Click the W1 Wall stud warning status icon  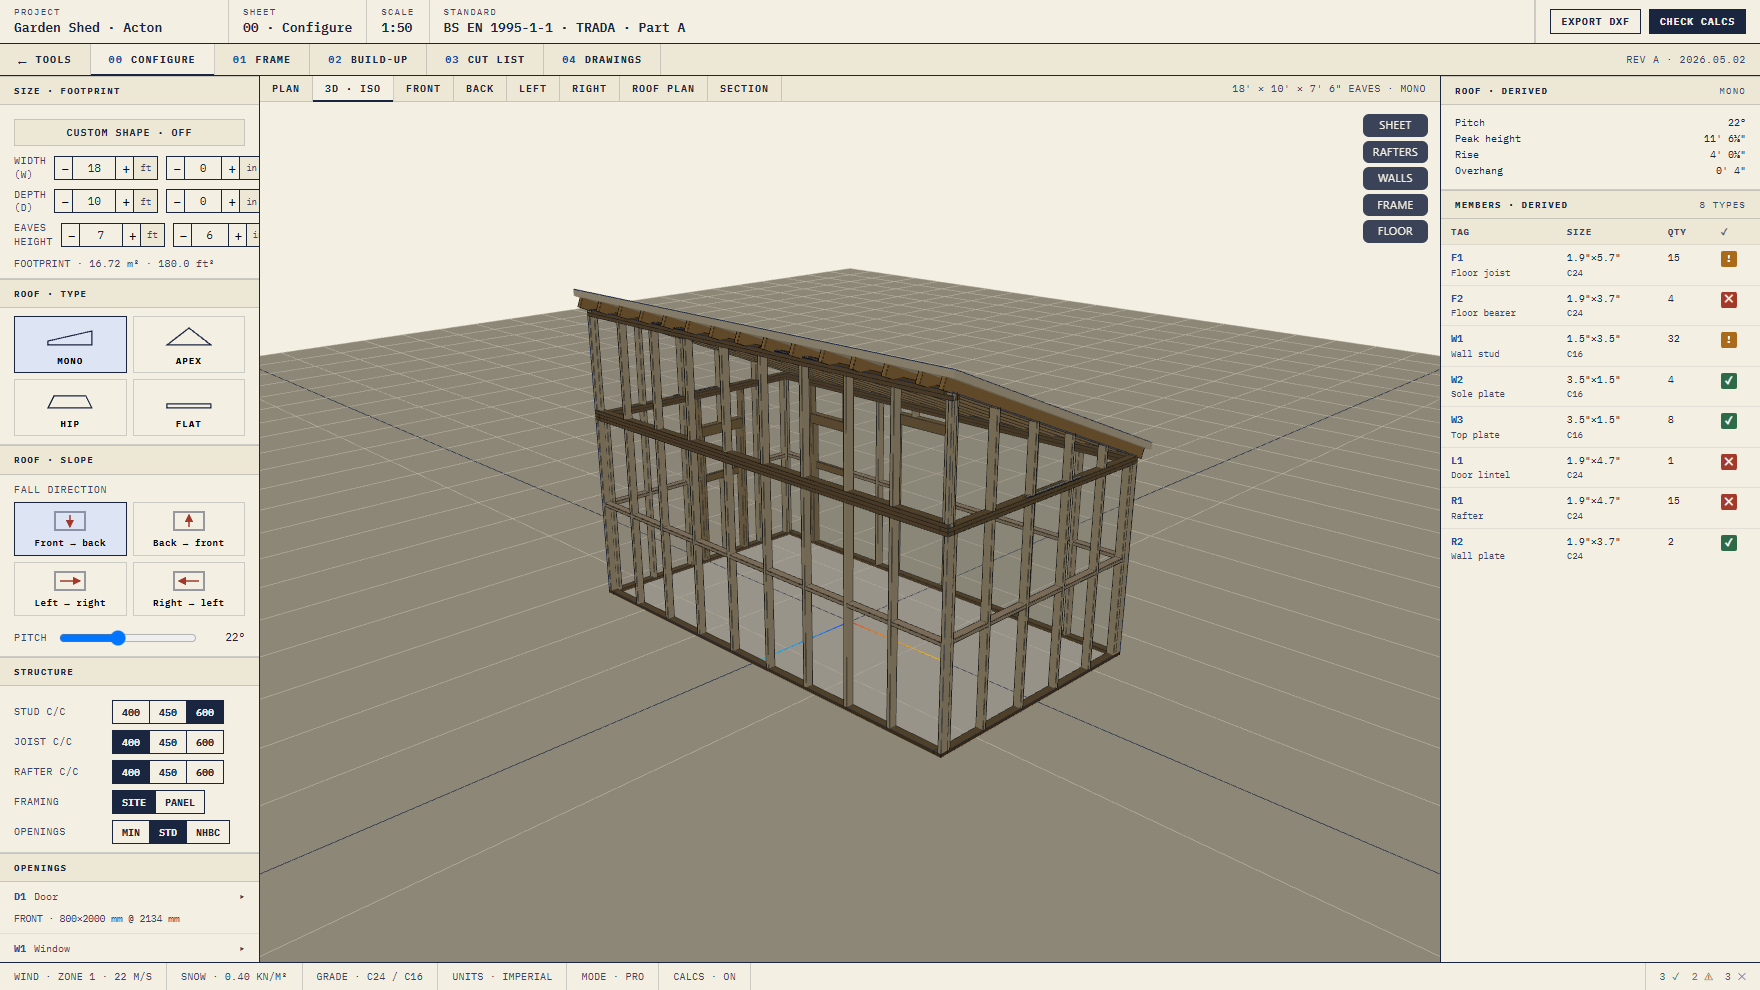(x=1729, y=340)
